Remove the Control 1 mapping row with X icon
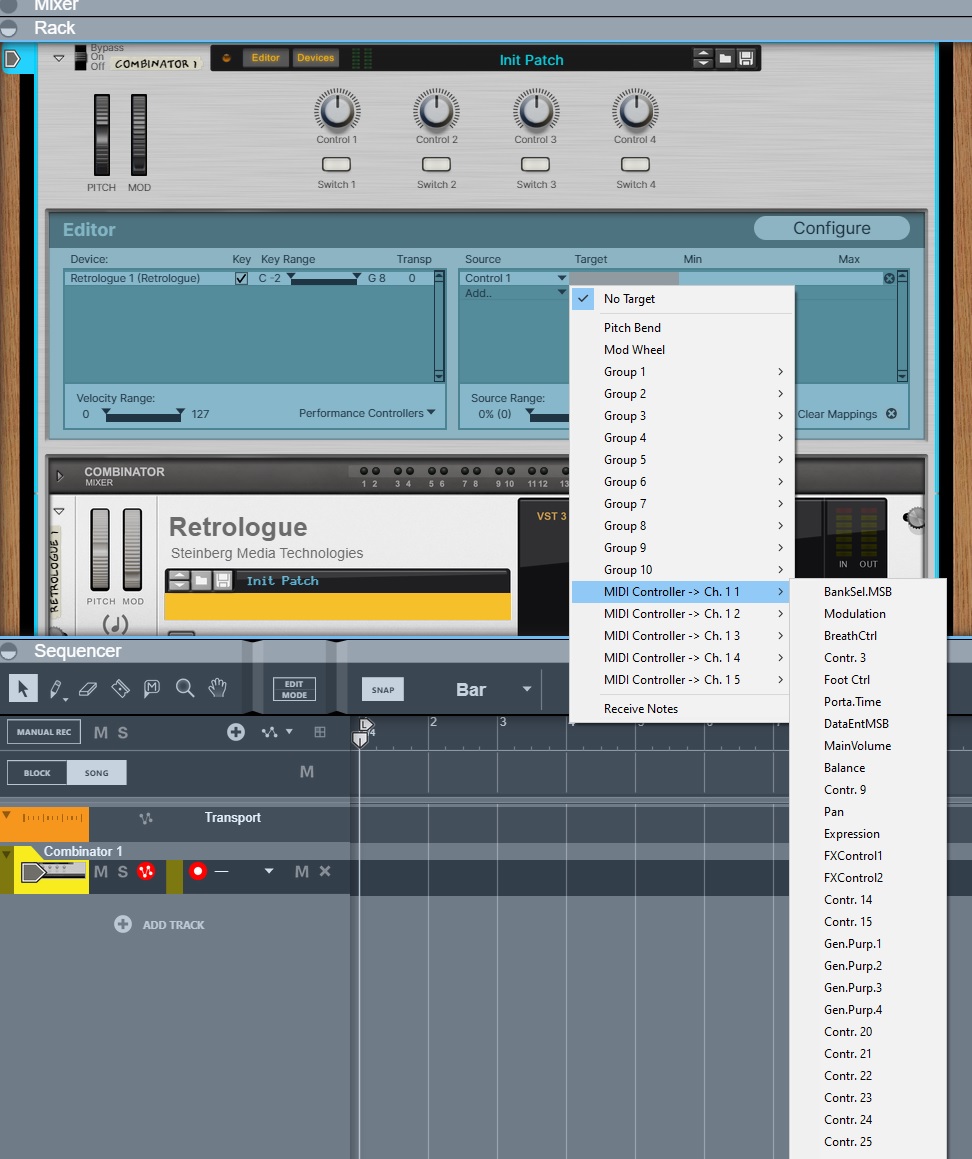 (x=889, y=279)
